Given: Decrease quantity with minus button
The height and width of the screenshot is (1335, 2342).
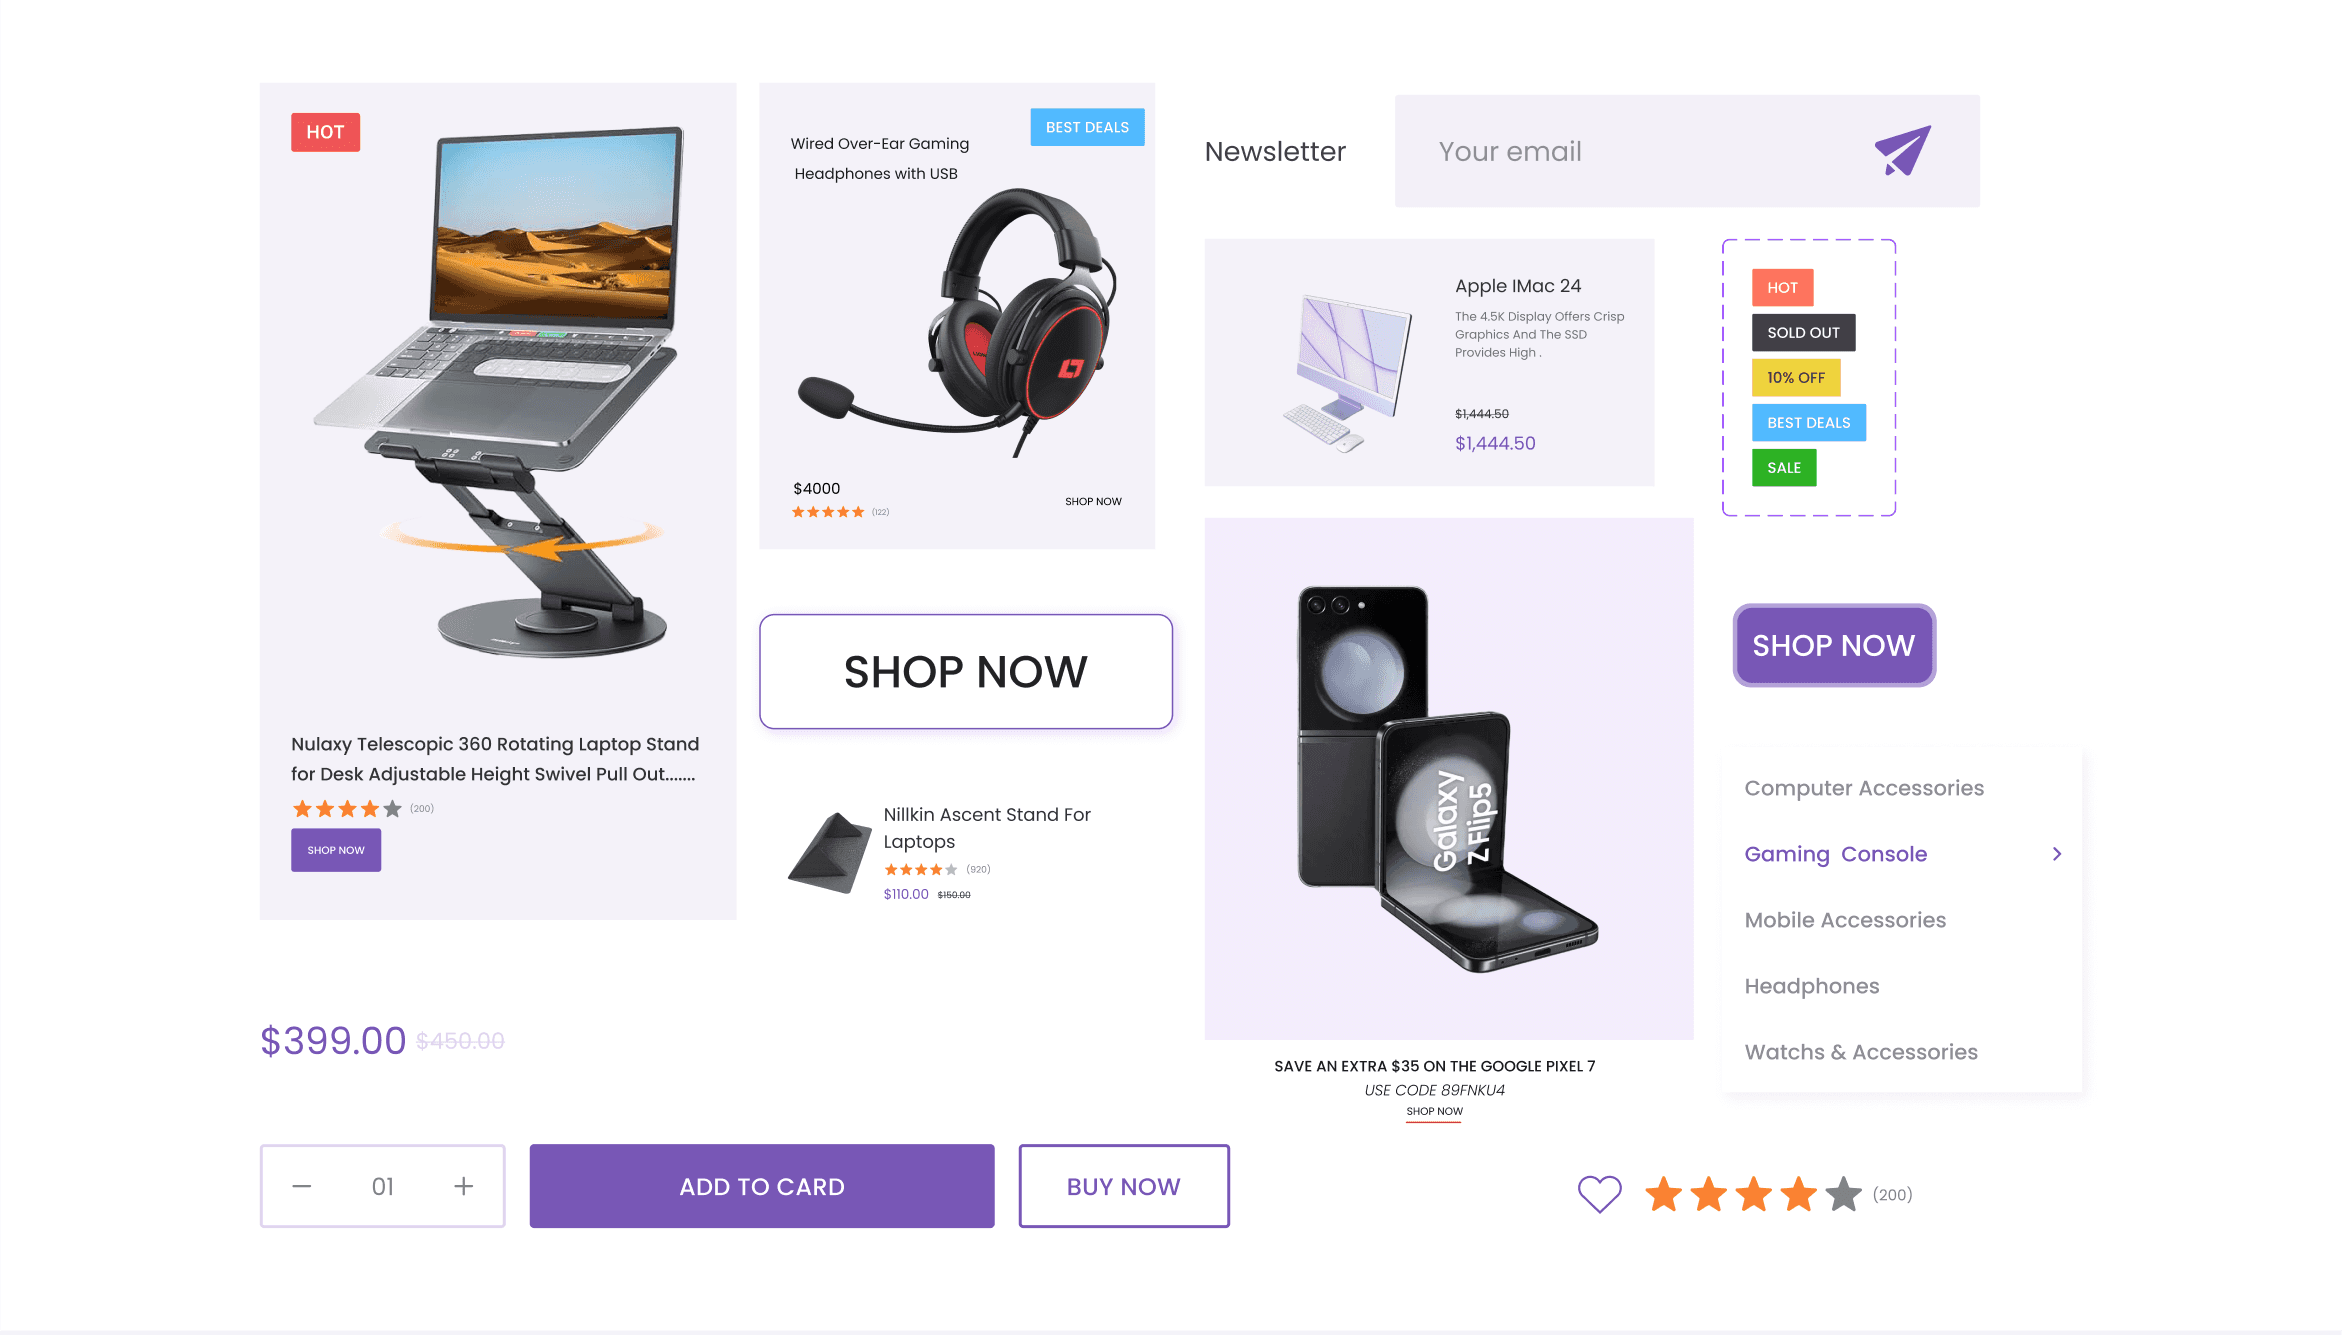Looking at the screenshot, I should pyautogui.click(x=302, y=1186).
